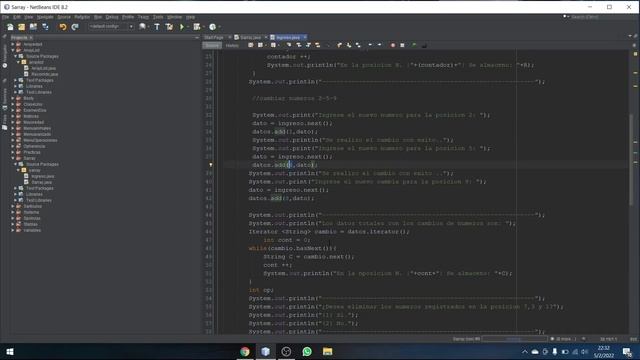Select Ingreso.java in the Projects tree
This screenshot has width=640, height=360.
pyautogui.click(x=42, y=176)
